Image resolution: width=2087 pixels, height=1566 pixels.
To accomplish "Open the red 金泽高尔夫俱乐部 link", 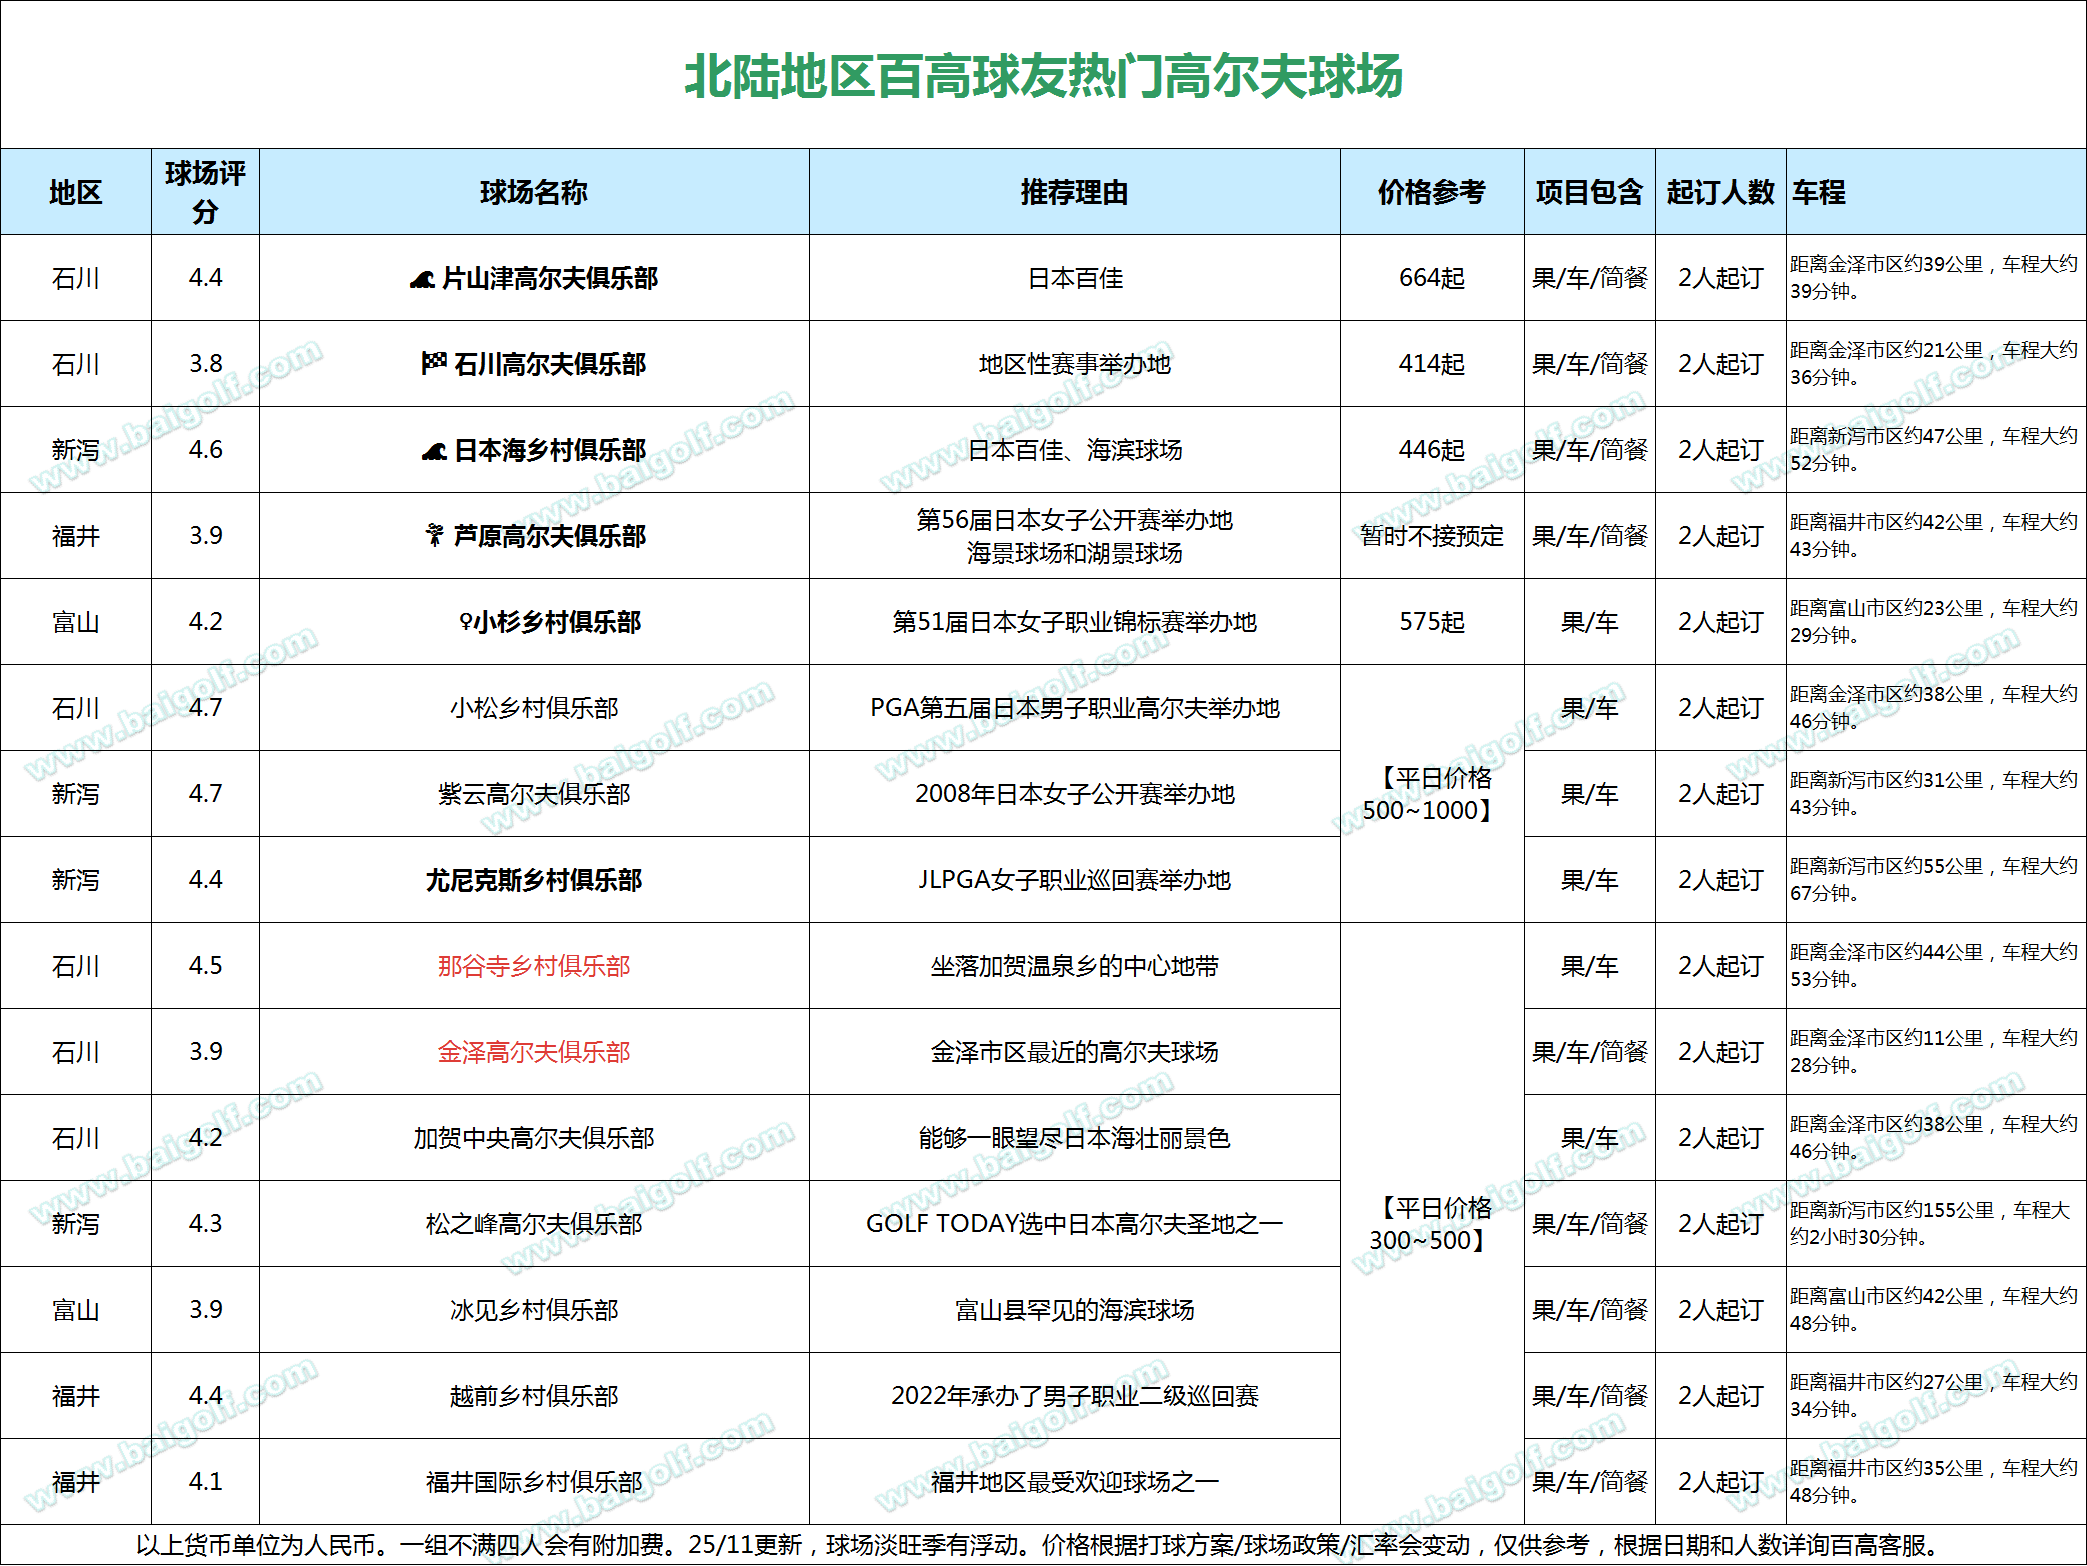I will point(534,1052).
